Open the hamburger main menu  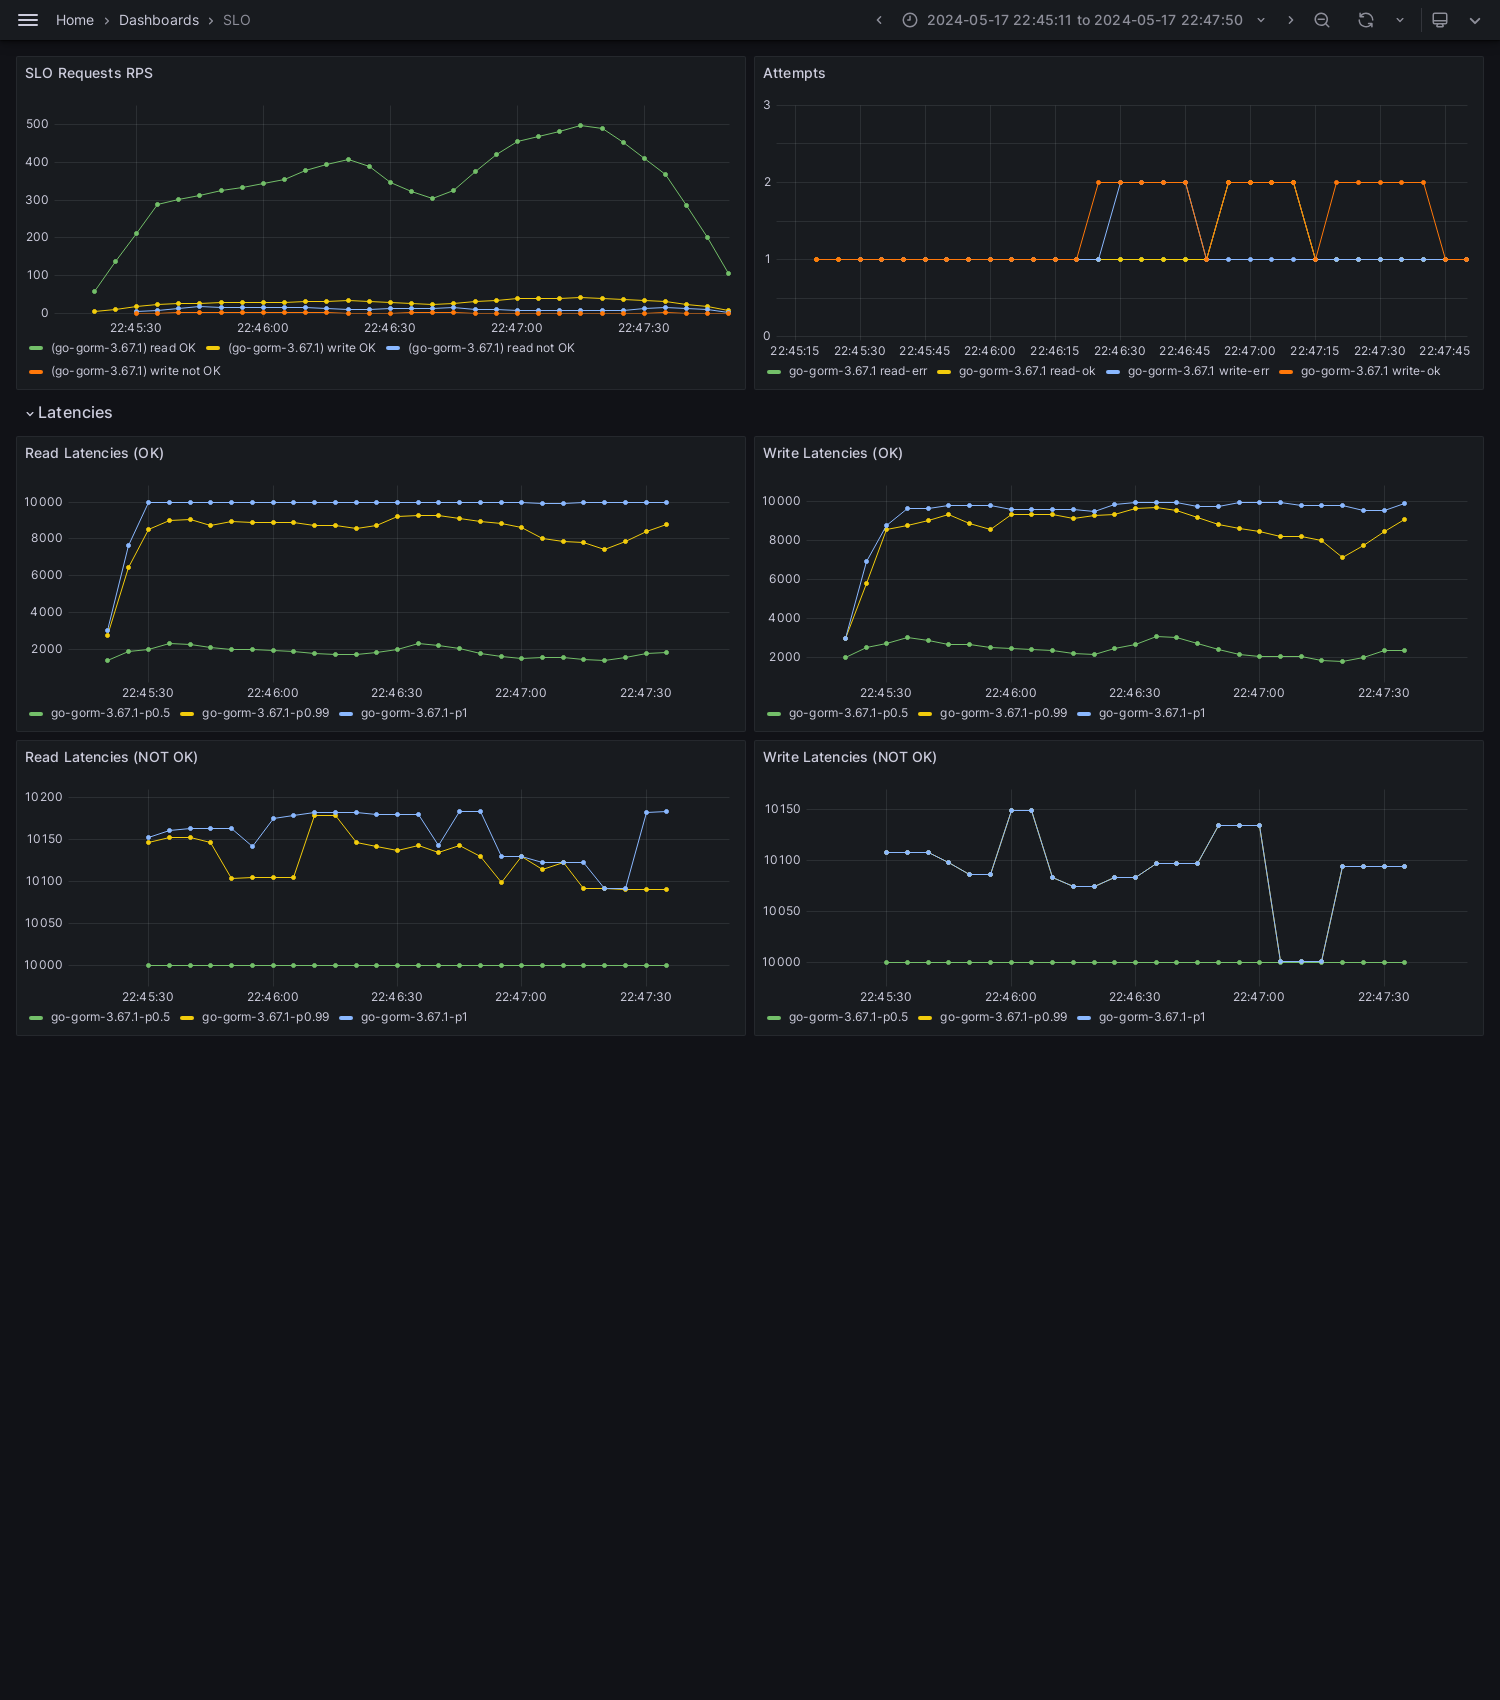coord(28,20)
